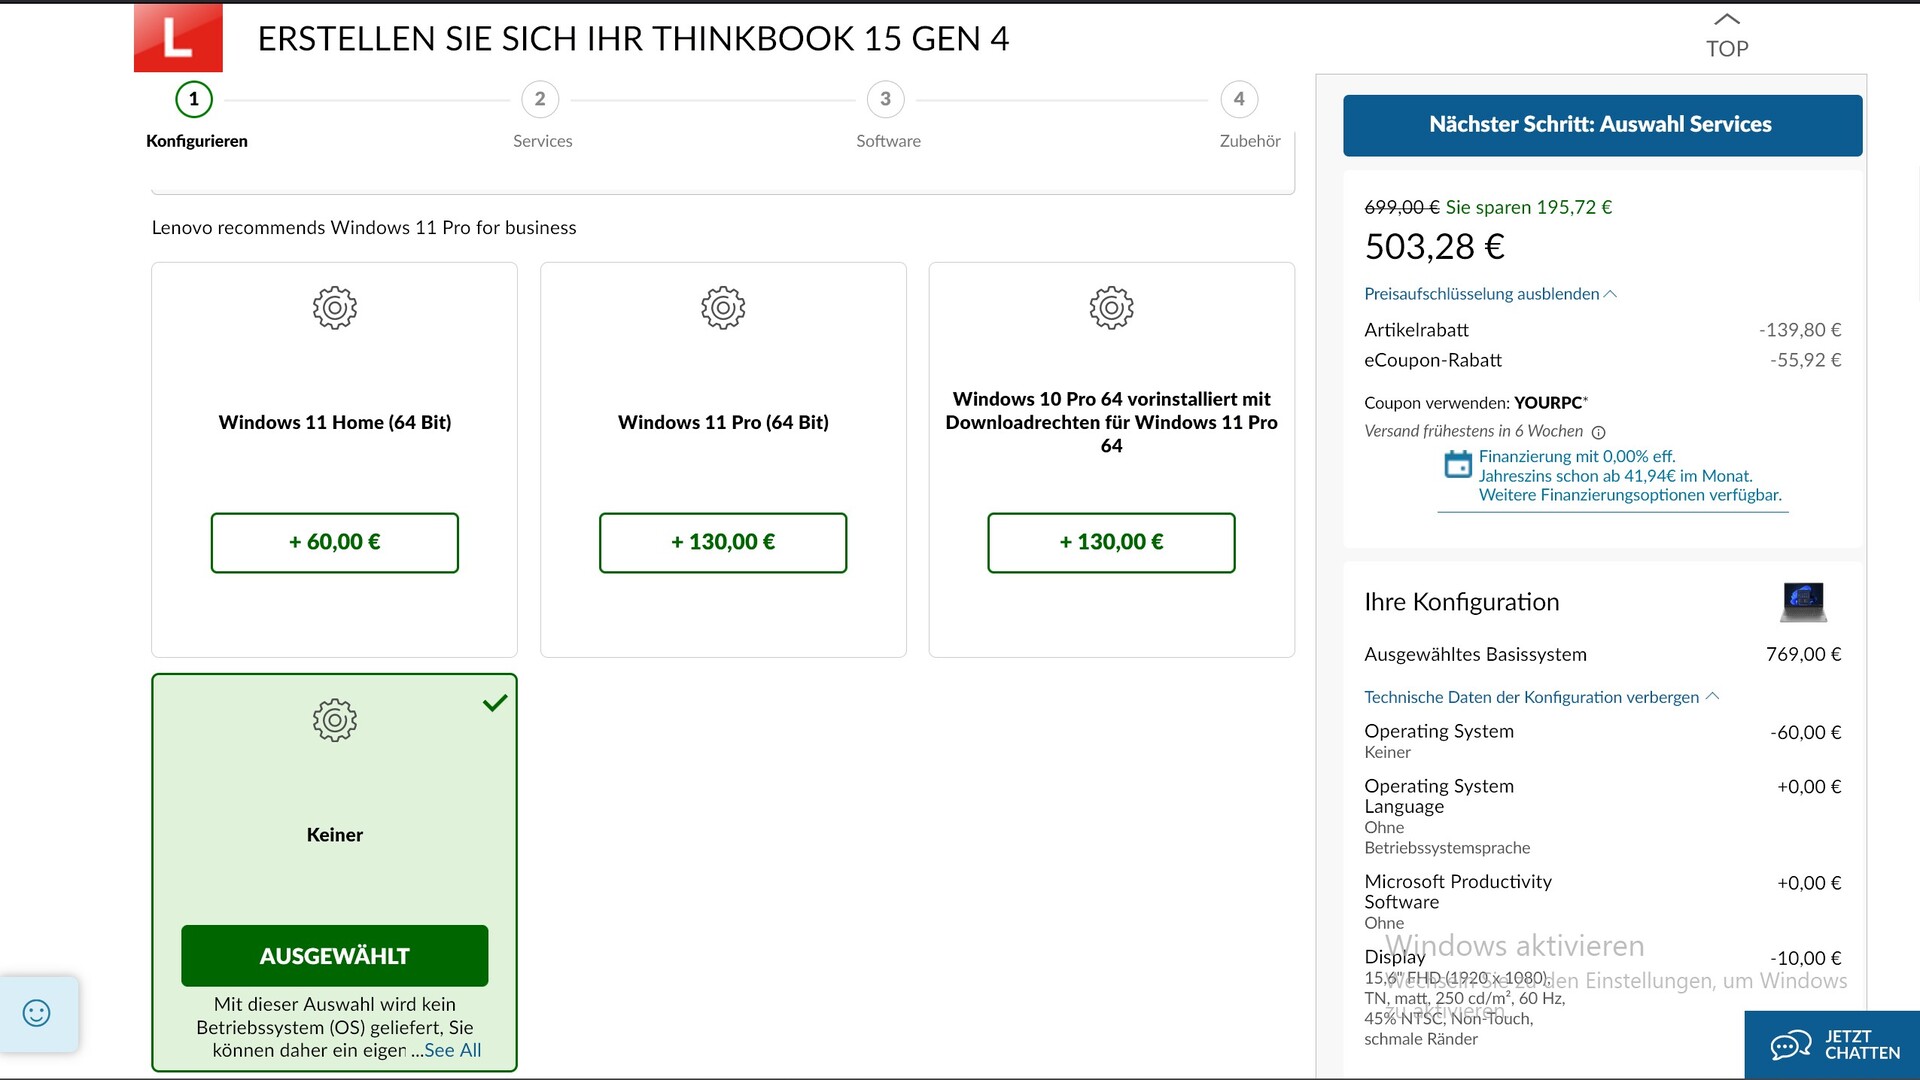
Task: Click the red Lenovo logo
Action: click(178, 38)
